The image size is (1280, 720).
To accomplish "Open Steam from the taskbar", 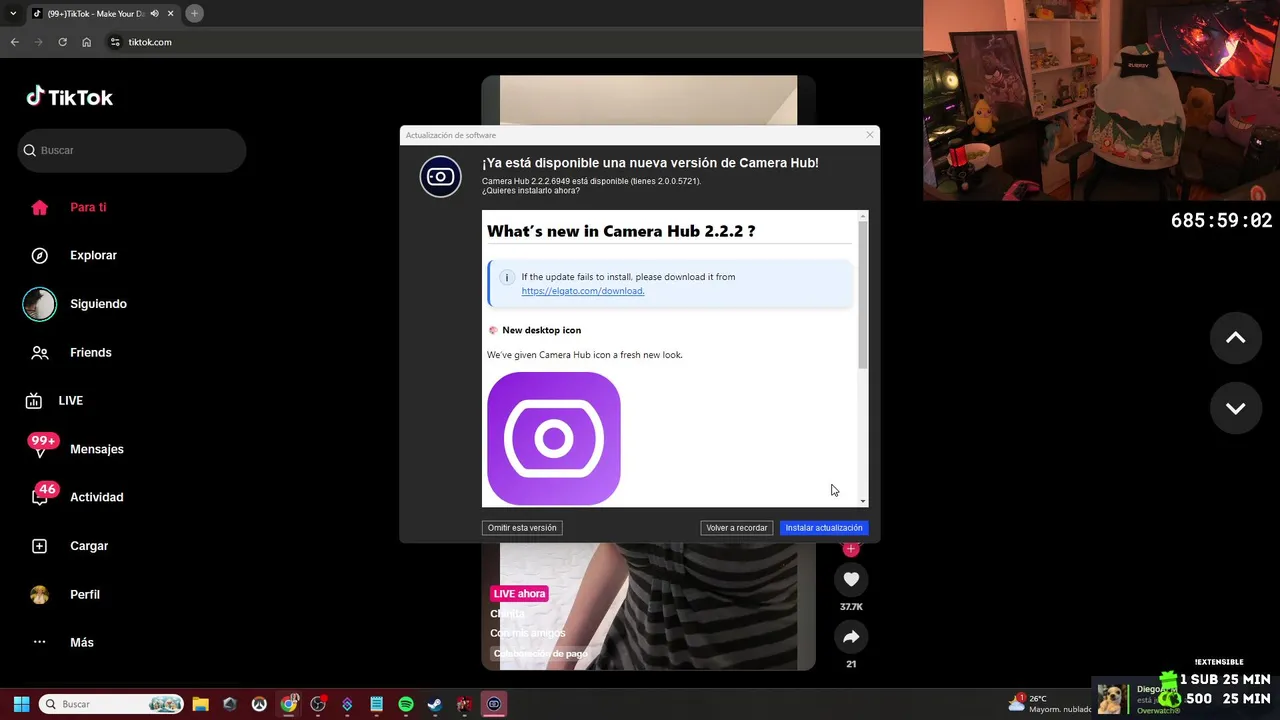I will (435, 704).
